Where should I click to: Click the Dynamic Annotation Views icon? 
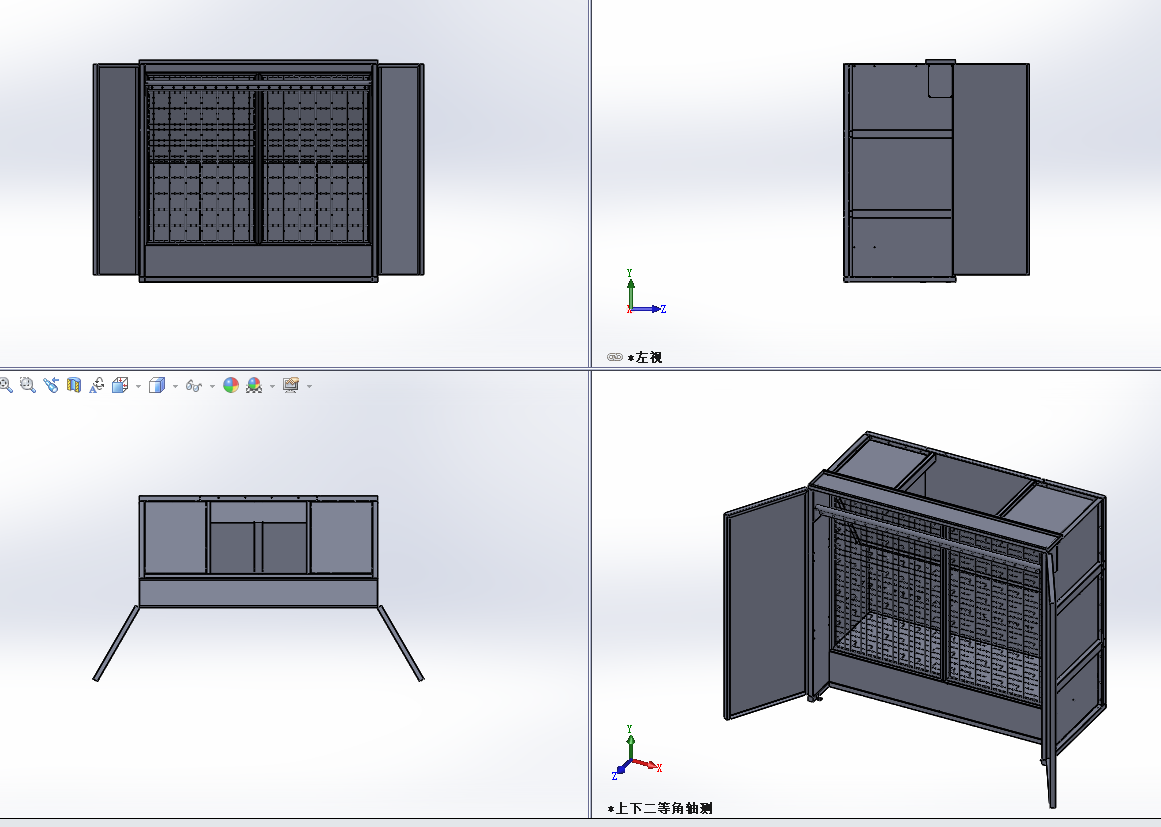tap(97, 385)
